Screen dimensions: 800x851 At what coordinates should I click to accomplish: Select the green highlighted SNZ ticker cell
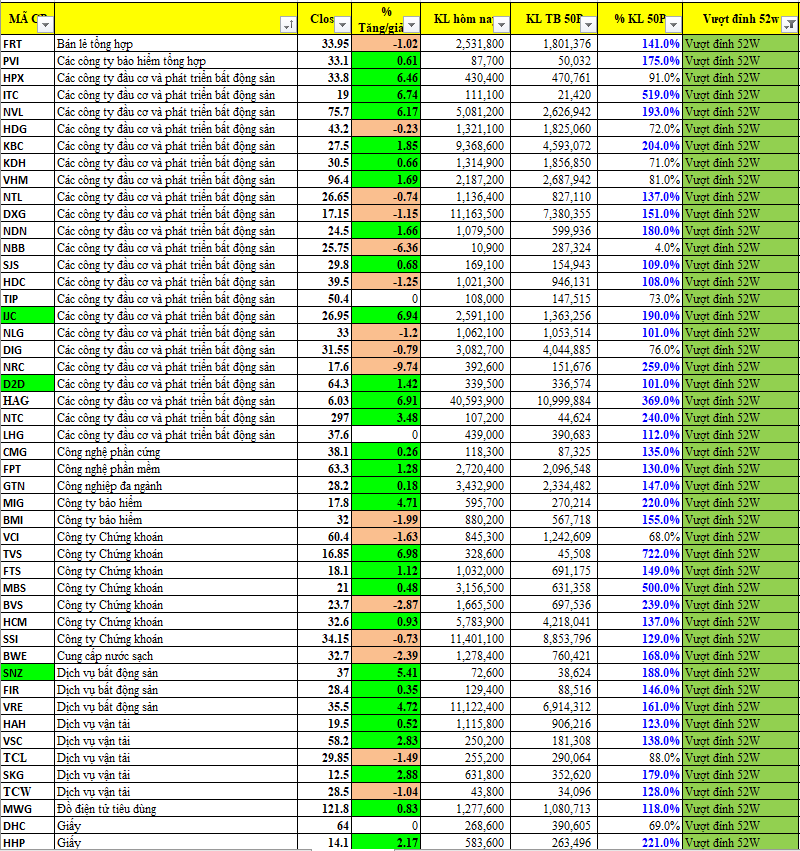pos(27,672)
